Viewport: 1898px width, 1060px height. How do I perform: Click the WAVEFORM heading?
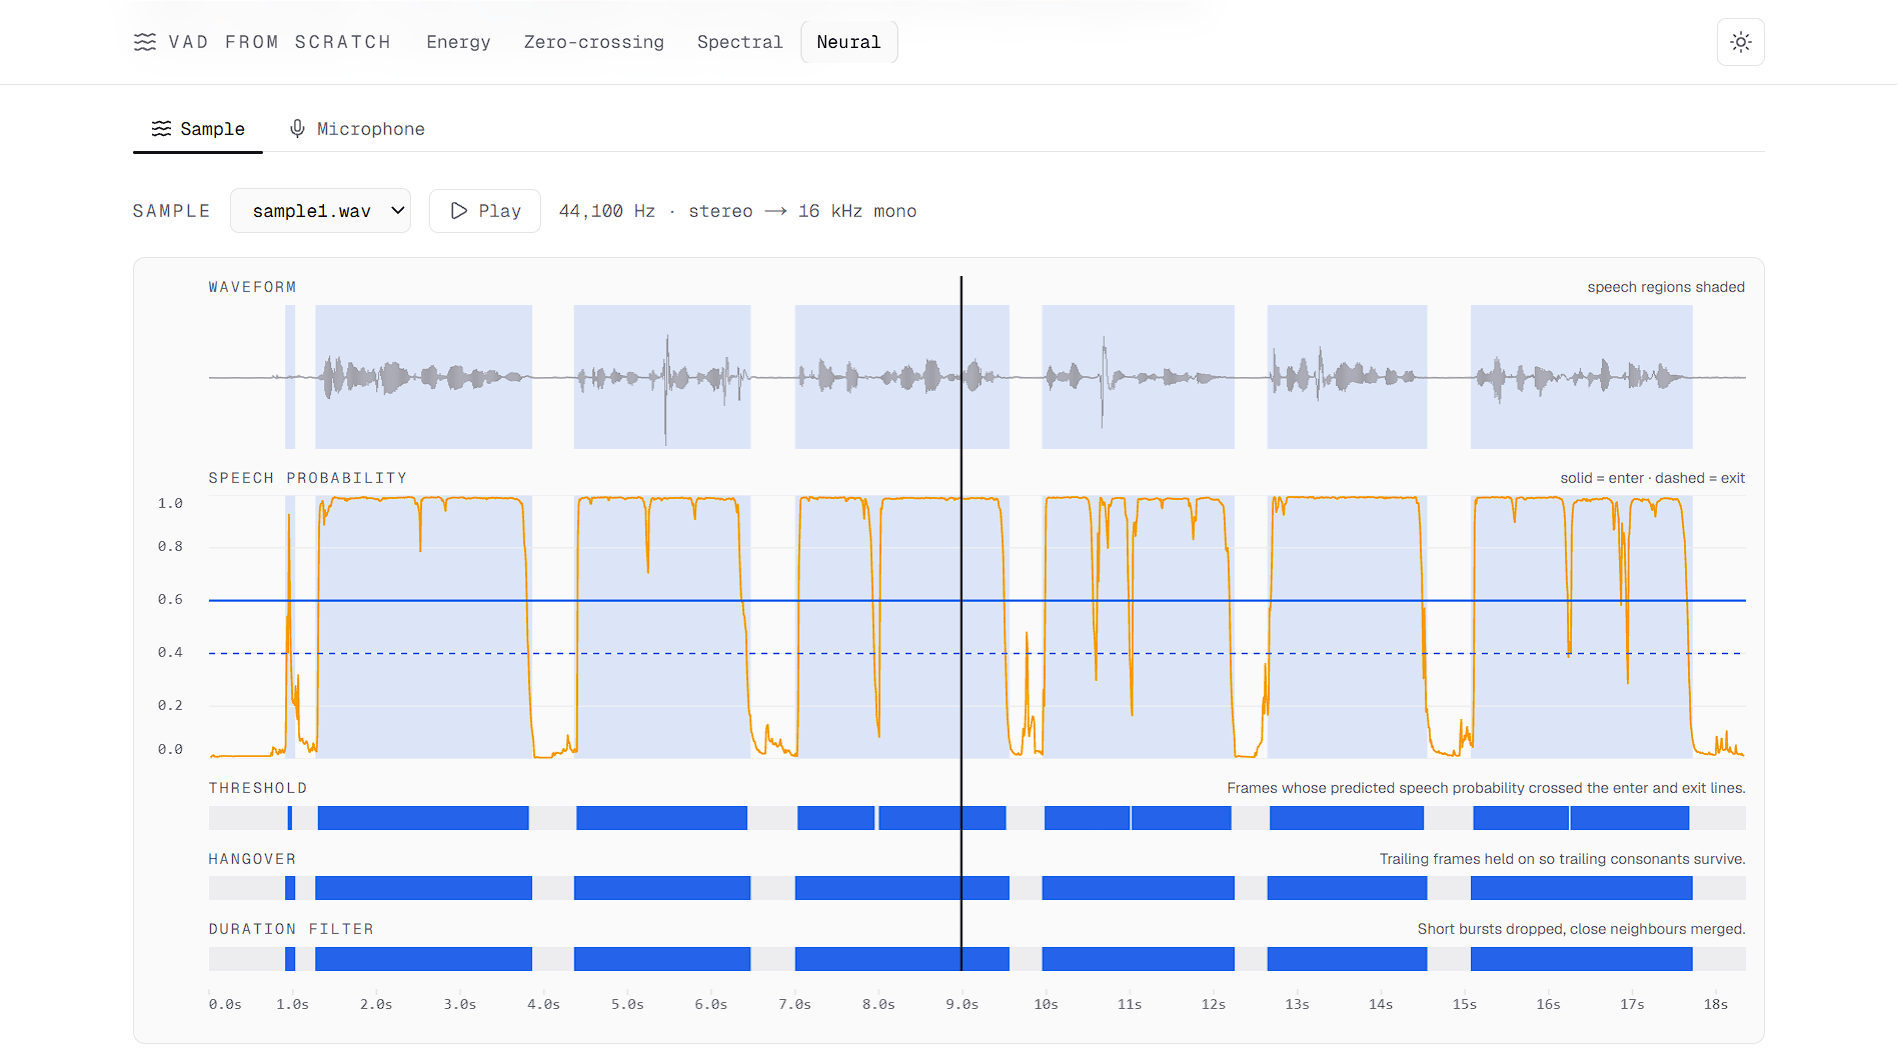pyautogui.click(x=253, y=287)
